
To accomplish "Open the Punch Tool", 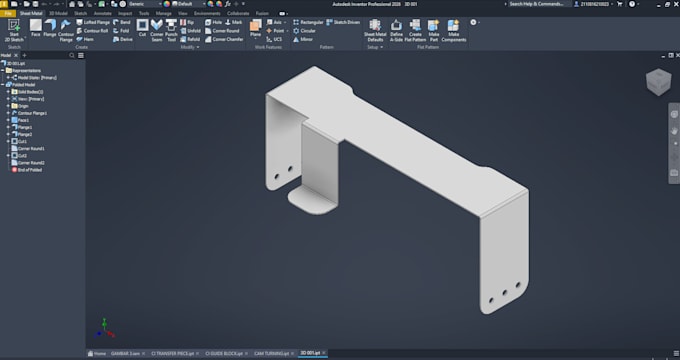I will [171, 30].
